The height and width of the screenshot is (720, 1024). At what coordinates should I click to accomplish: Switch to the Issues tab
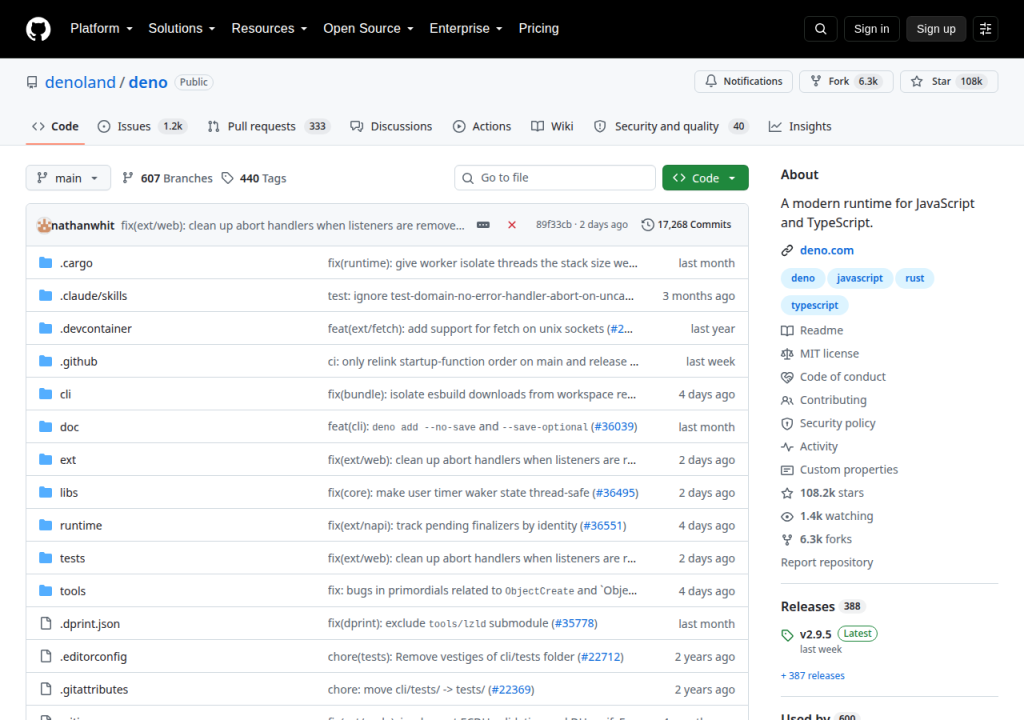click(x=142, y=126)
